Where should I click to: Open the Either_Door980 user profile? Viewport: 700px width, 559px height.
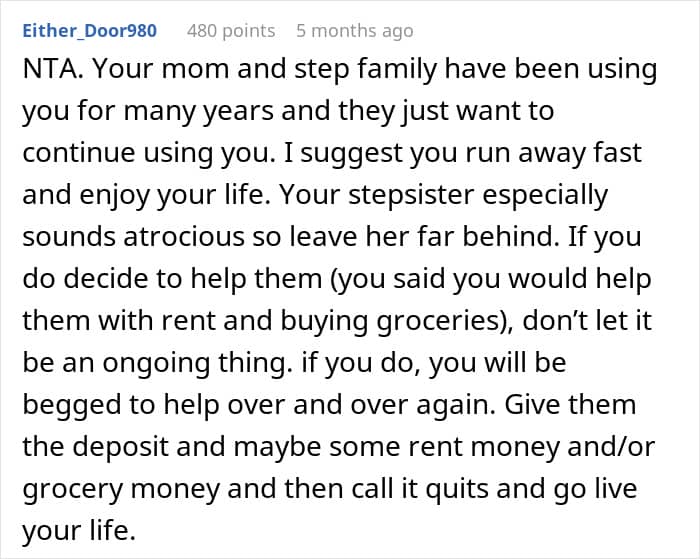(89, 31)
